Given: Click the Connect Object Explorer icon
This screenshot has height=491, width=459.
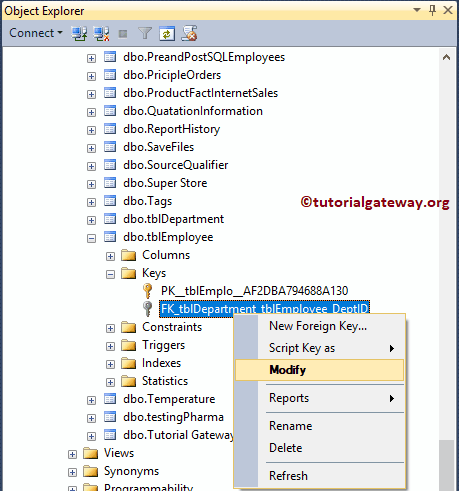Looking at the screenshot, I should tap(79, 34).
